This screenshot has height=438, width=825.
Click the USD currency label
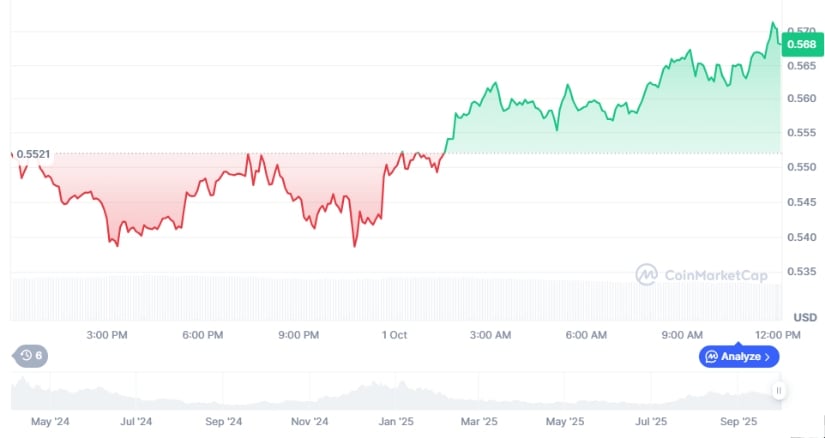click(x=805, y=317)
